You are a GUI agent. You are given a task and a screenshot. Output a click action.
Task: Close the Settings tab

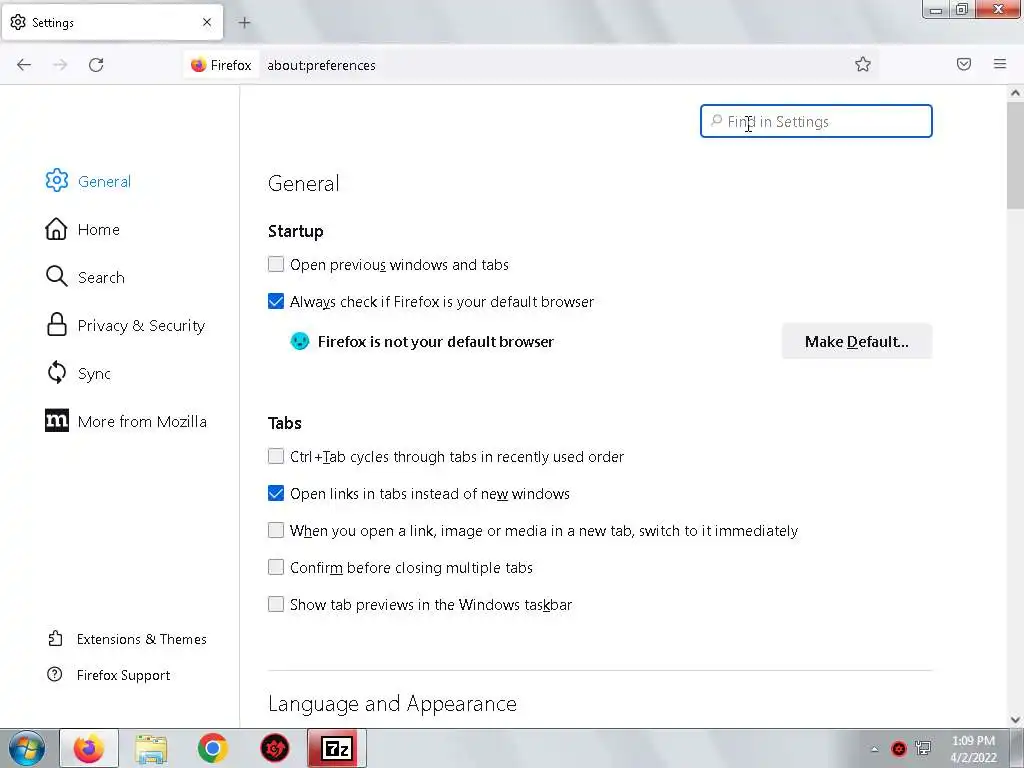(x=207, y=22)
